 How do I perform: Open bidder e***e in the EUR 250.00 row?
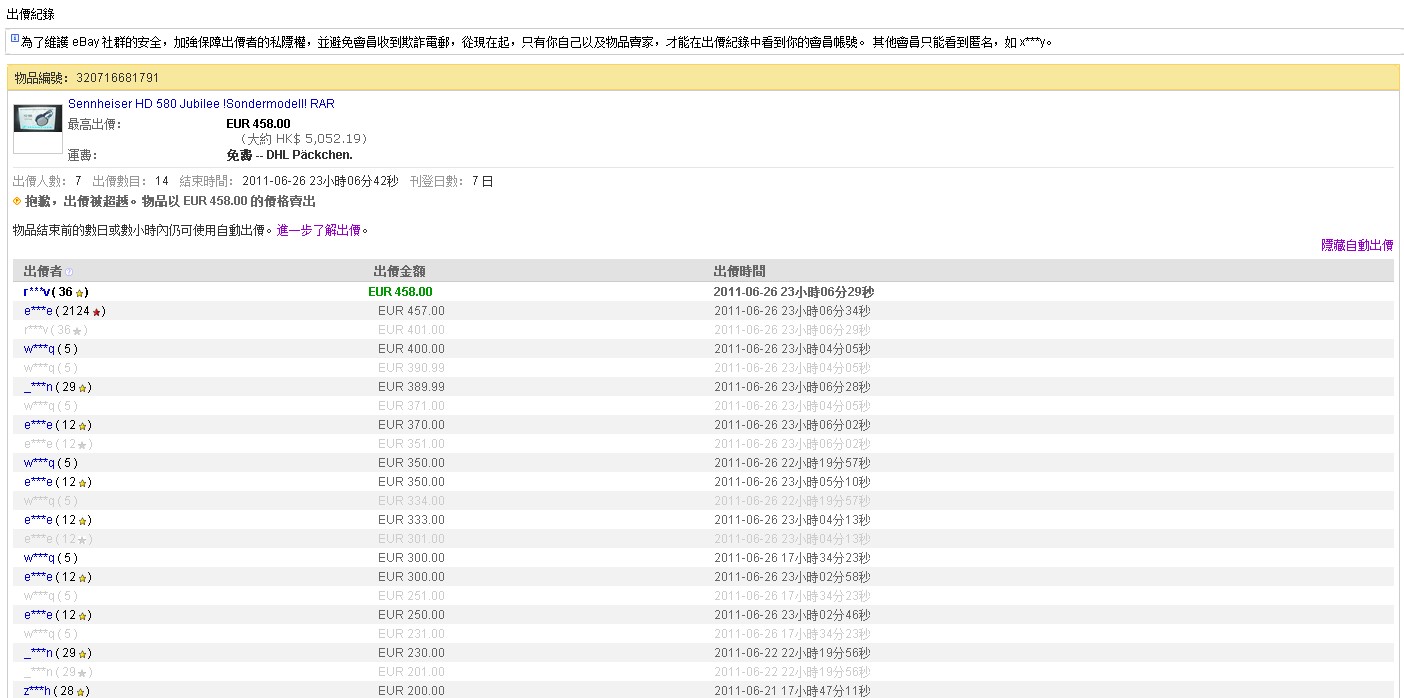[x=38, y=615]
